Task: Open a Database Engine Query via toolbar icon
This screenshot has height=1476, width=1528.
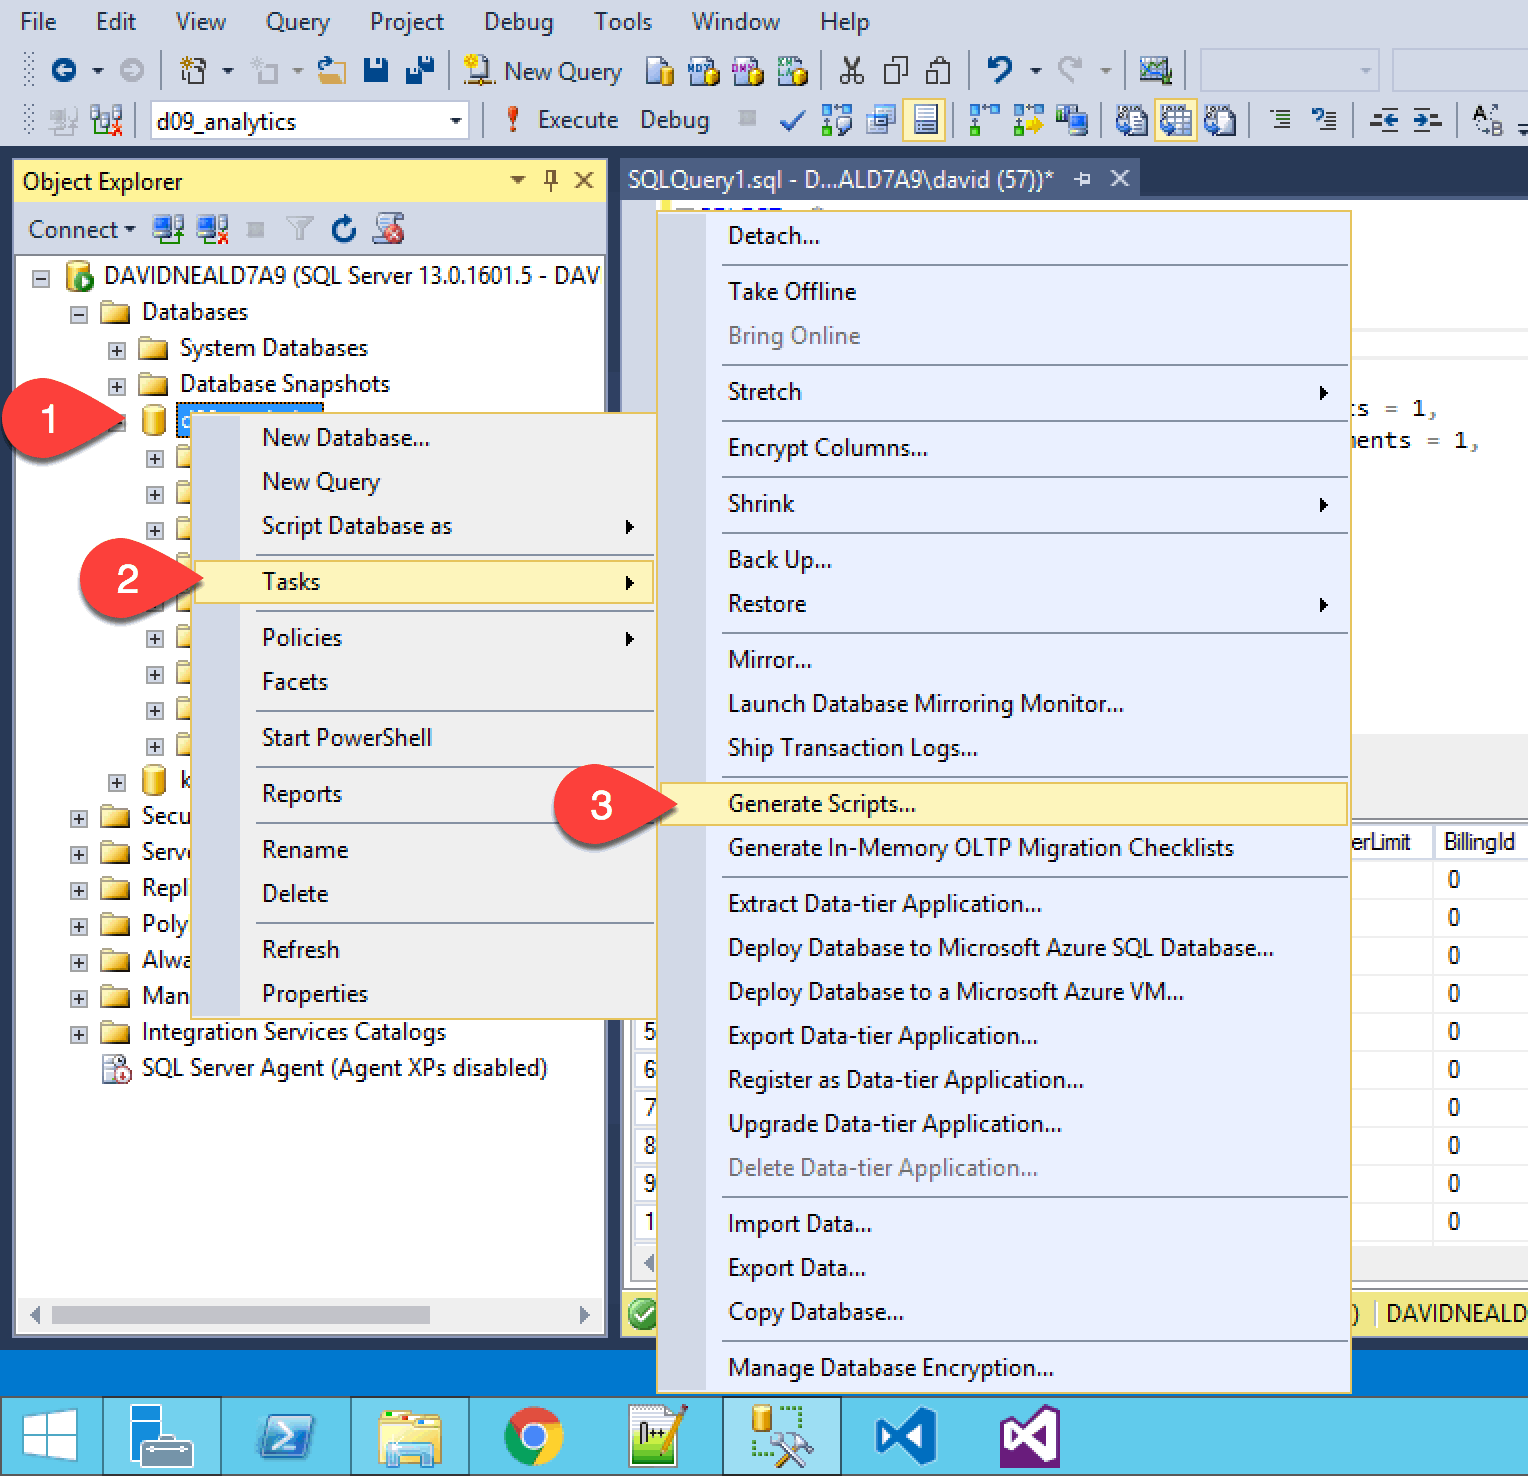Action: pos(660,71)
